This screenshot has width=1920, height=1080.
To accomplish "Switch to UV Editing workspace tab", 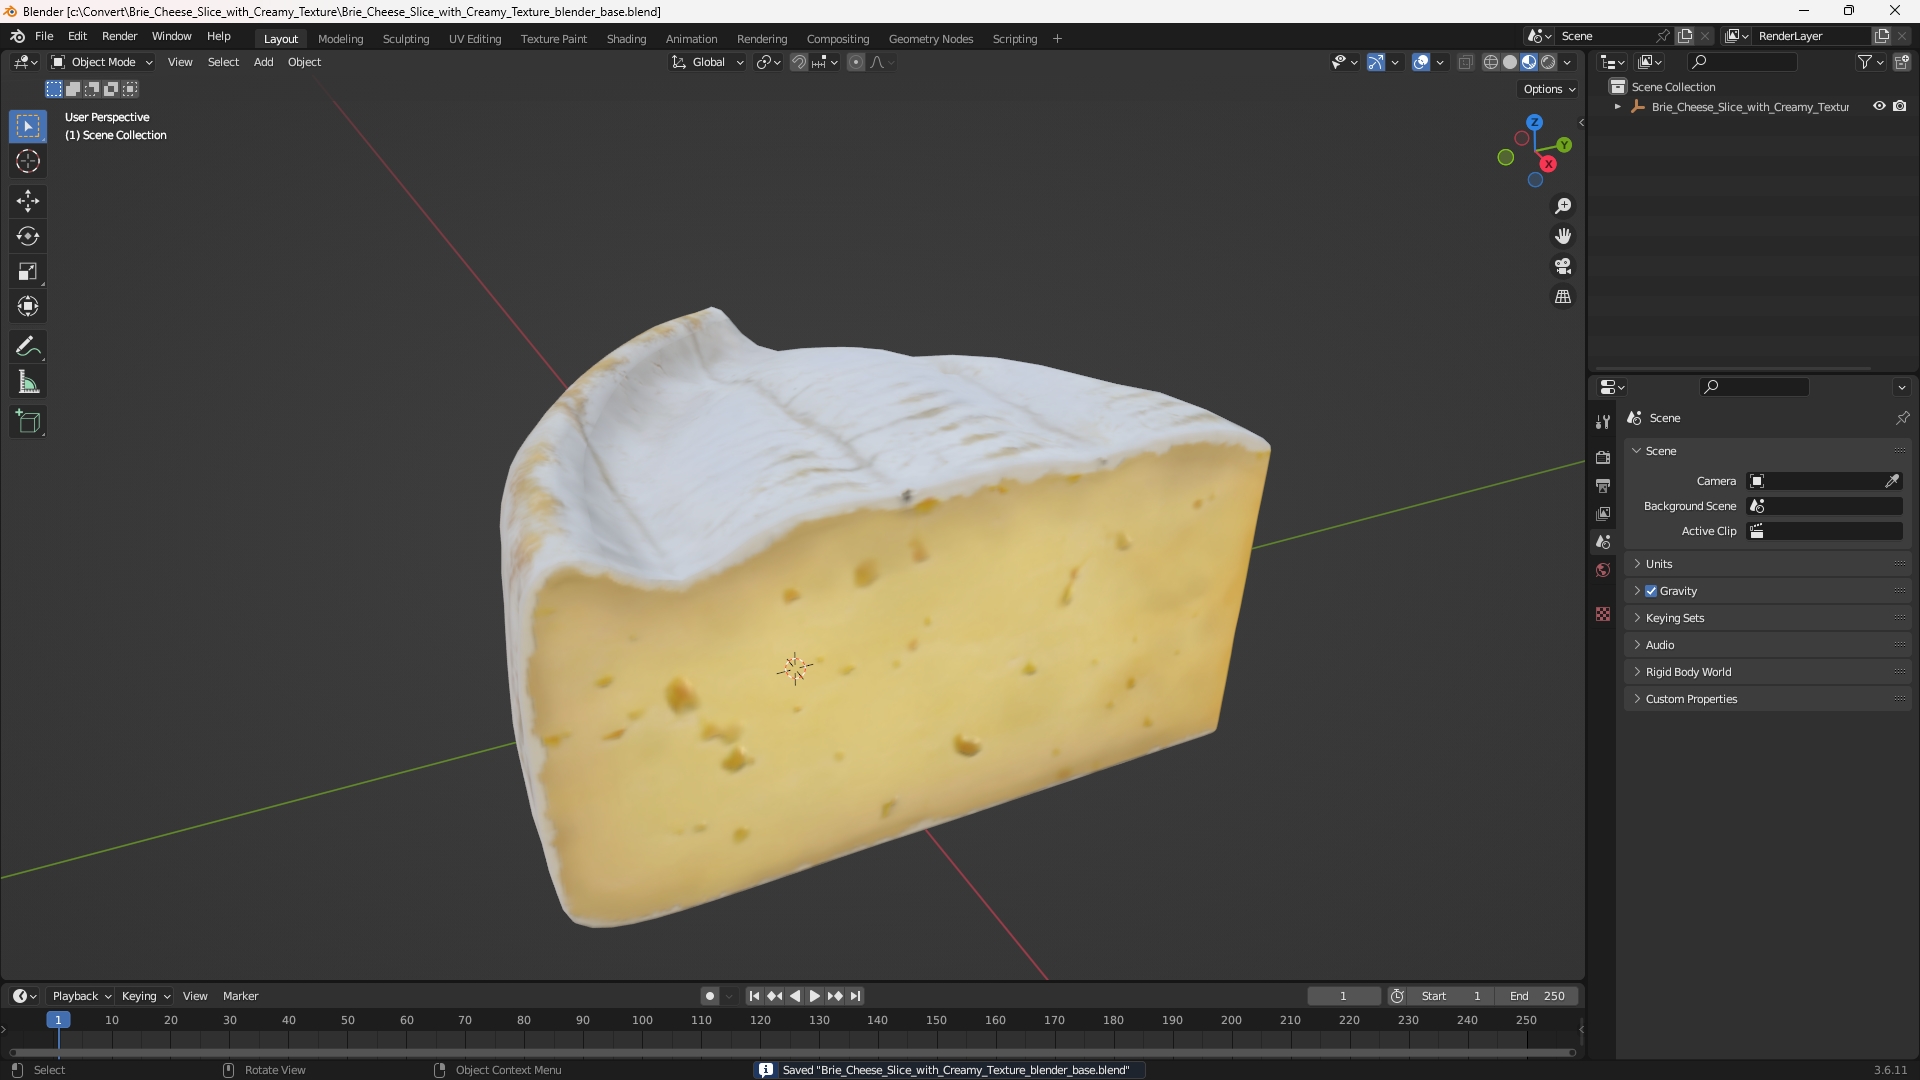I will click(475, 39).
